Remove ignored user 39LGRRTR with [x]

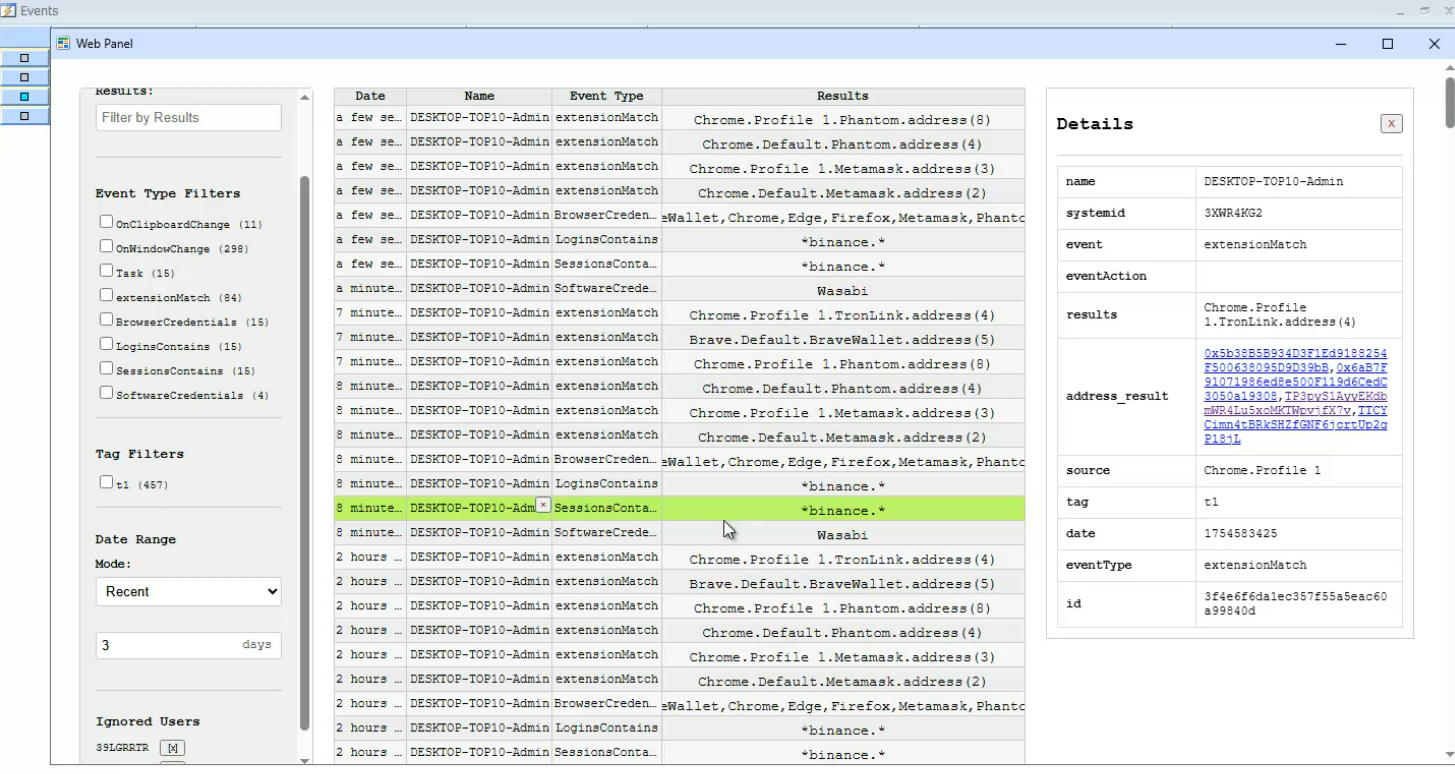(x=172, y=748)
